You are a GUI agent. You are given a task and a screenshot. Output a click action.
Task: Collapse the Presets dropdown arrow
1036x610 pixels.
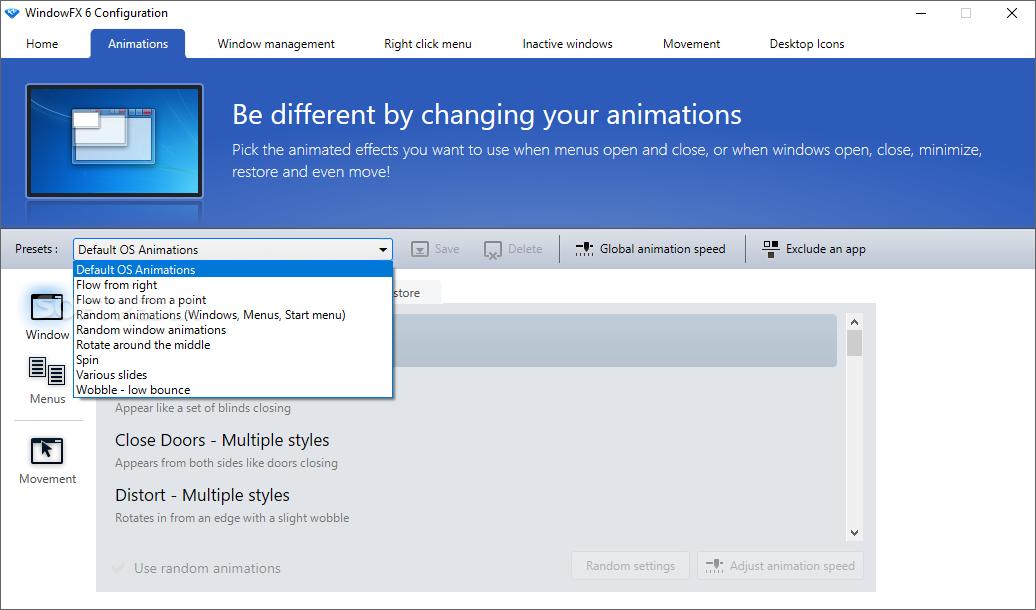pos(383,250)
